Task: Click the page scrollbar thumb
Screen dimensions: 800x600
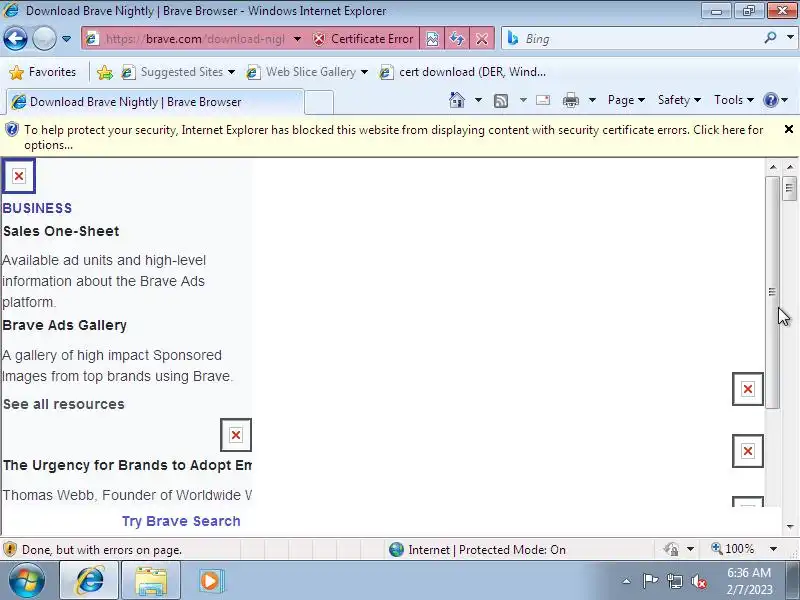Action: [x=789, y=188]
